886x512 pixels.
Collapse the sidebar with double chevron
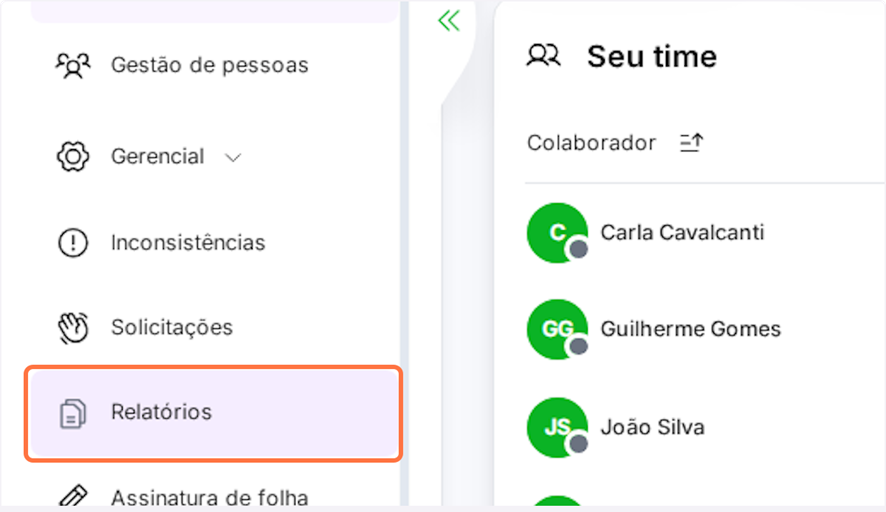click(x=449, y=21)
